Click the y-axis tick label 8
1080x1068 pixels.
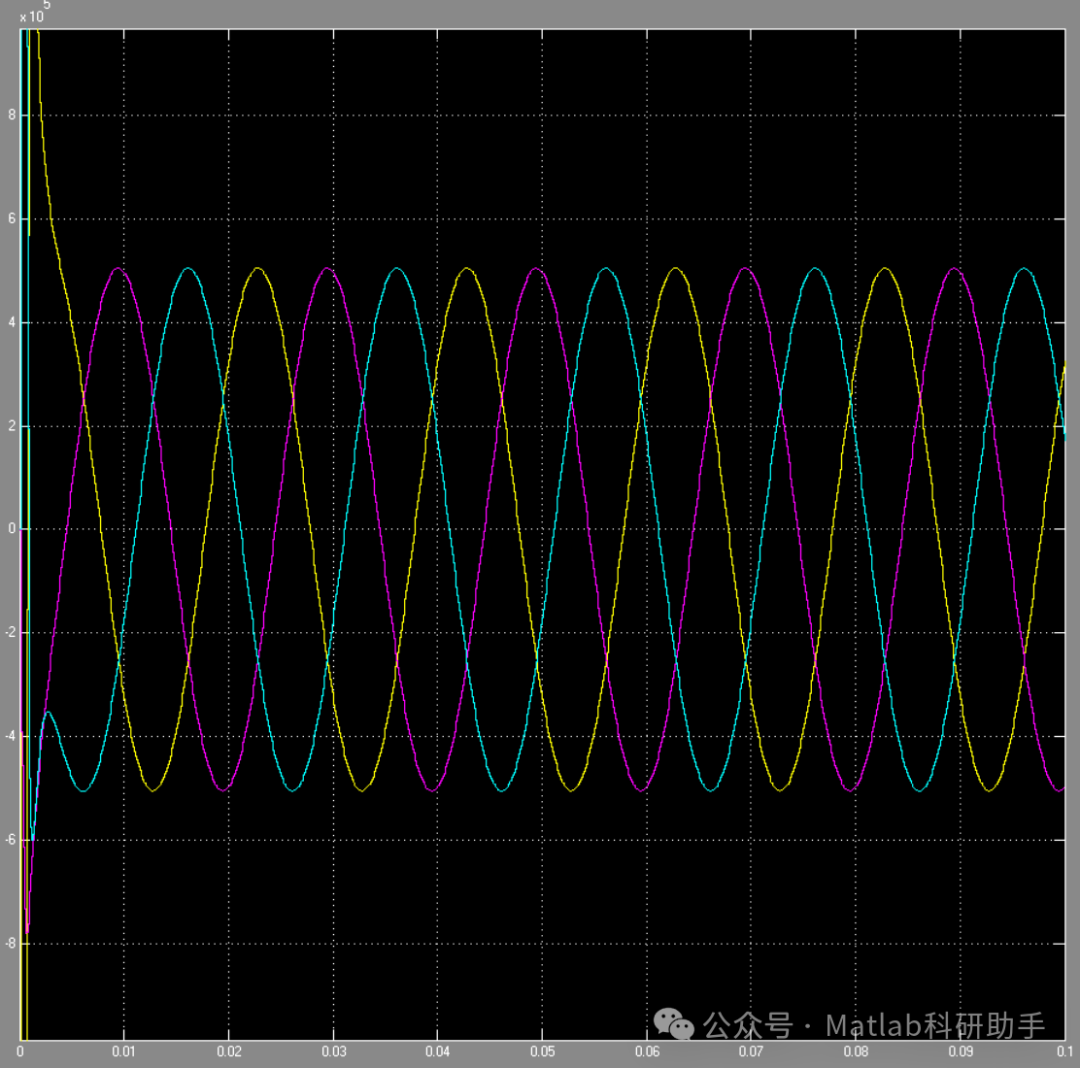pos(12,115)
